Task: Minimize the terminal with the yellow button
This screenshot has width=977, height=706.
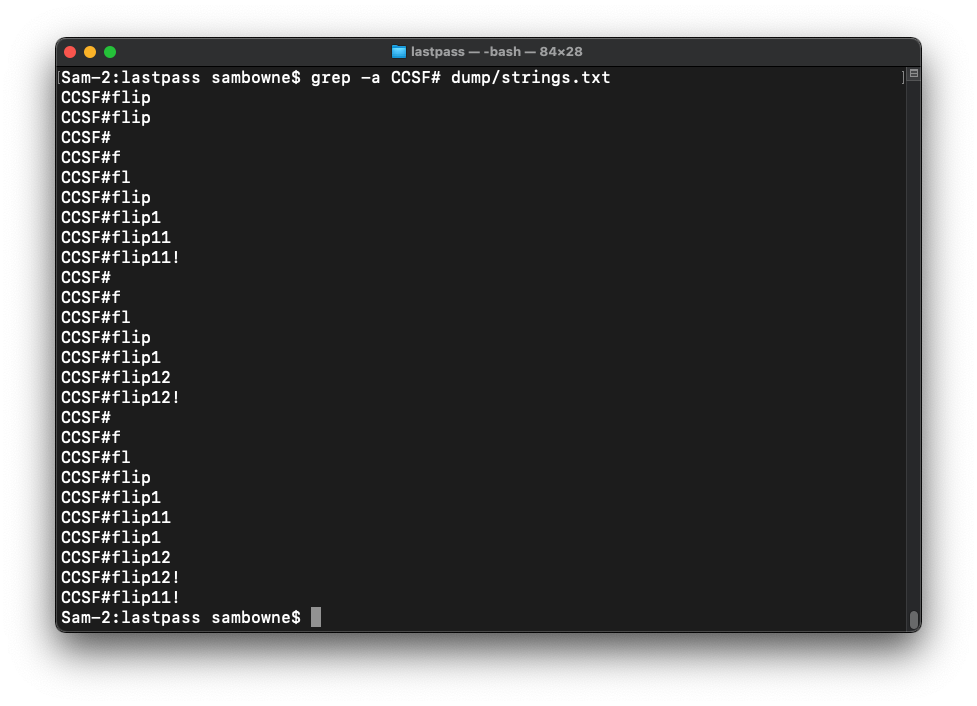Action: click(x=90, y=52)
